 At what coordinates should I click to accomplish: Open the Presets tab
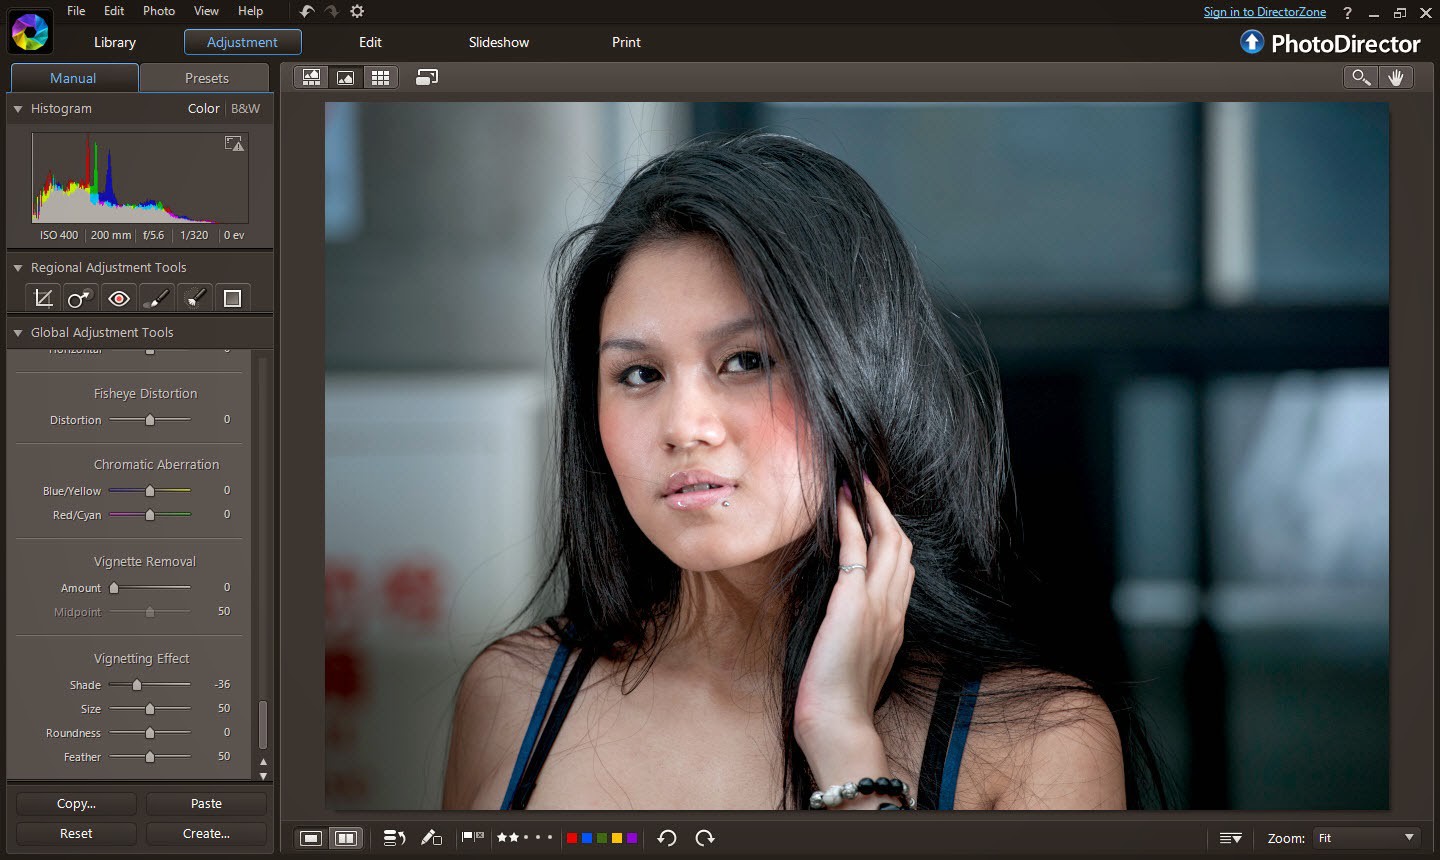[x=206, y=78]
